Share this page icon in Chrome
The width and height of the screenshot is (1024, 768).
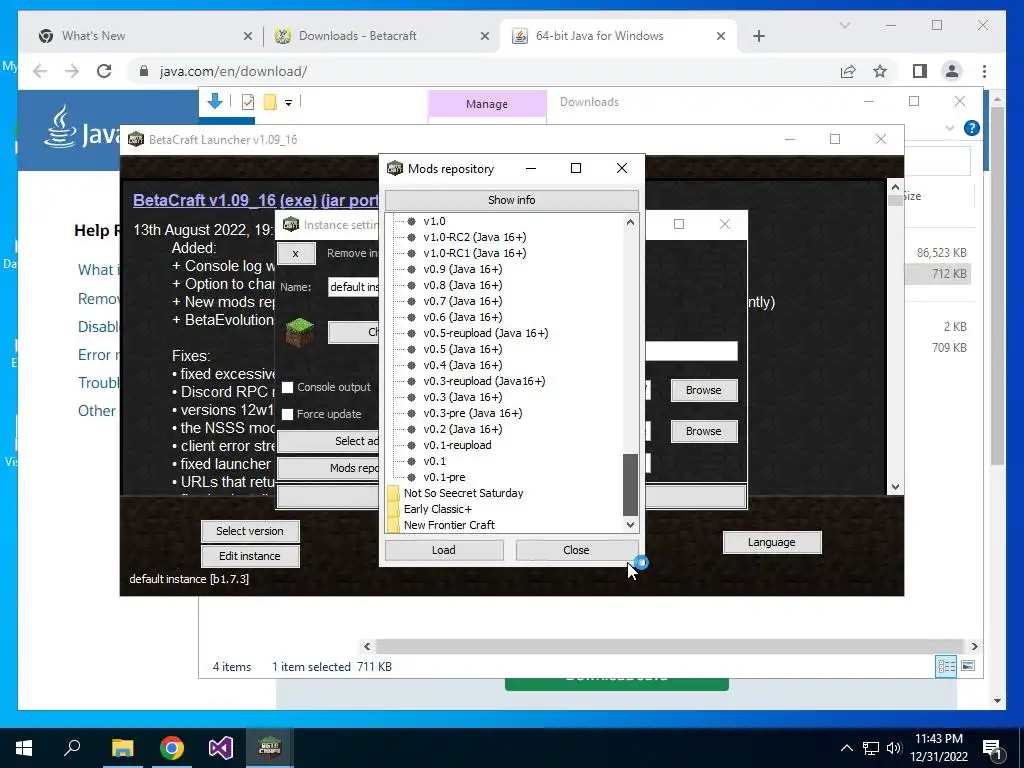pyautogui.click(x=848, y=71)
